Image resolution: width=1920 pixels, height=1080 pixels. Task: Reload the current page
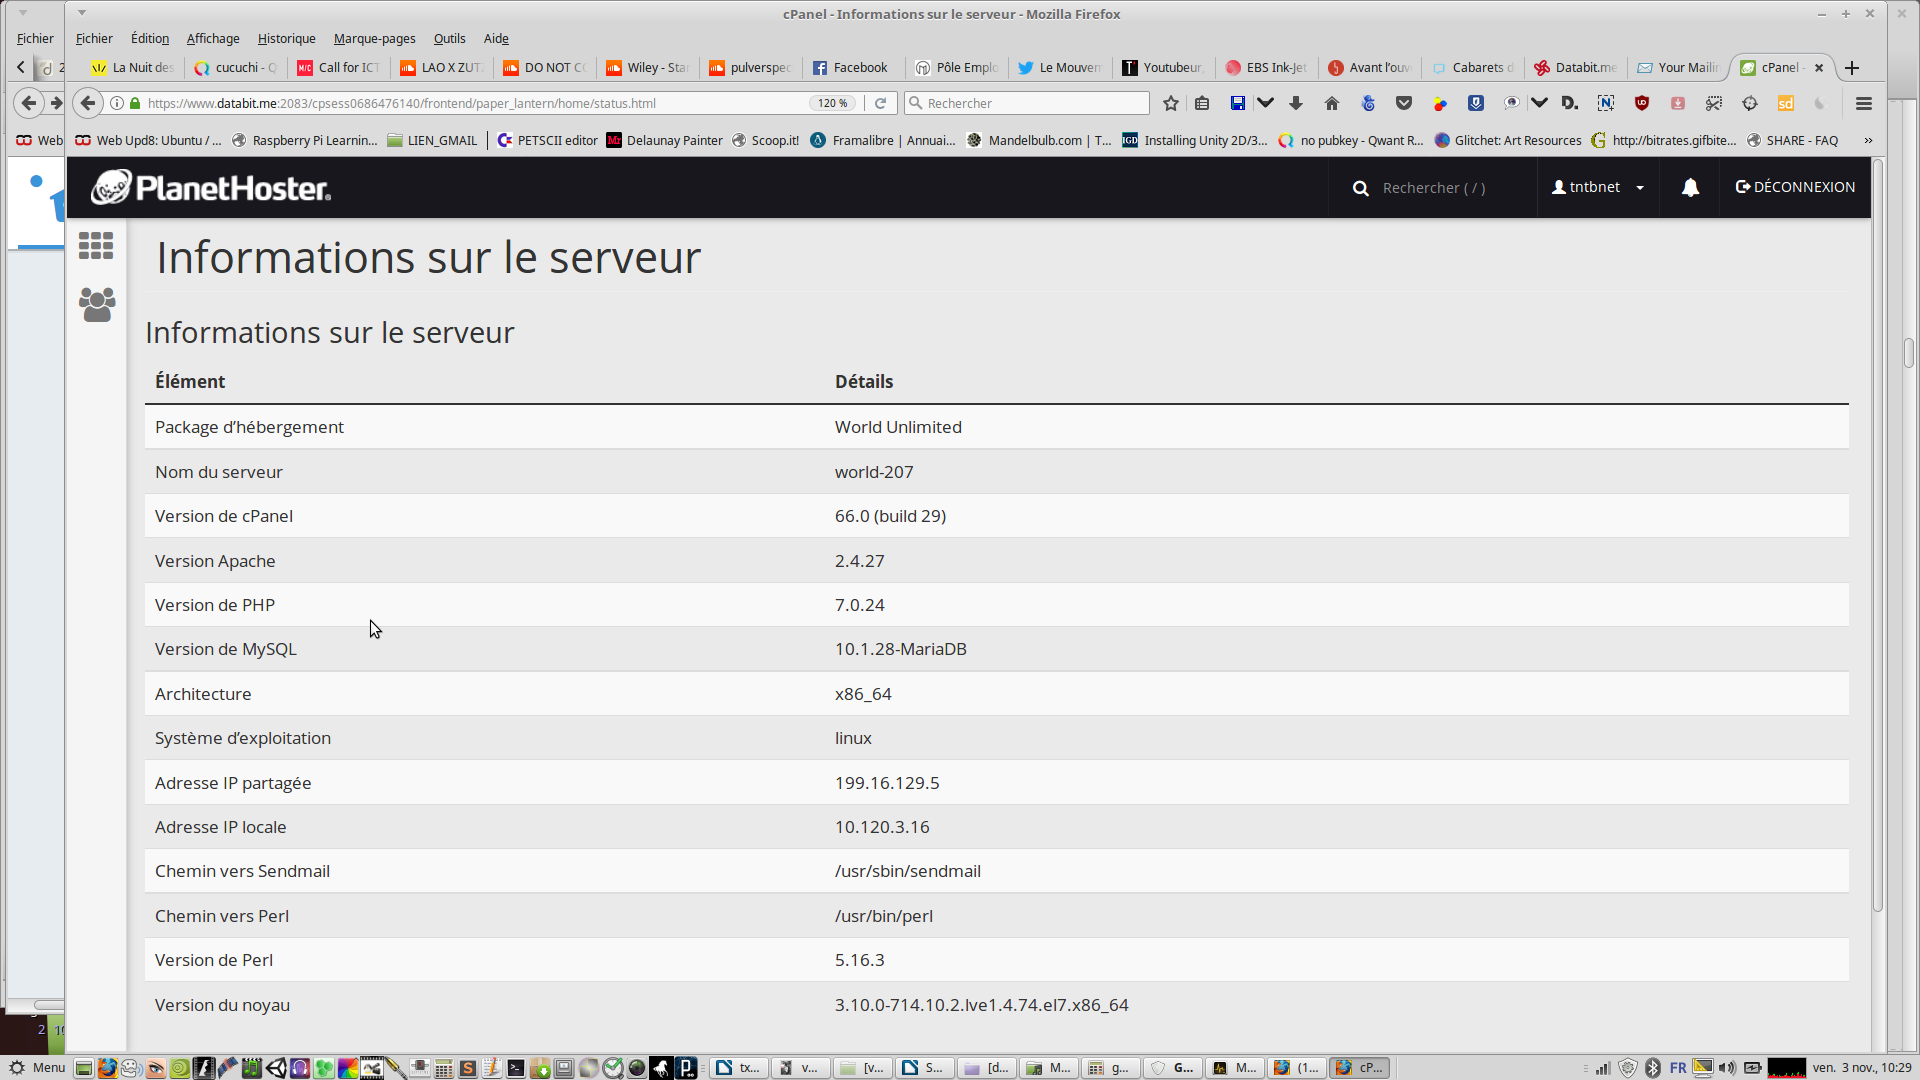[881, 103]
